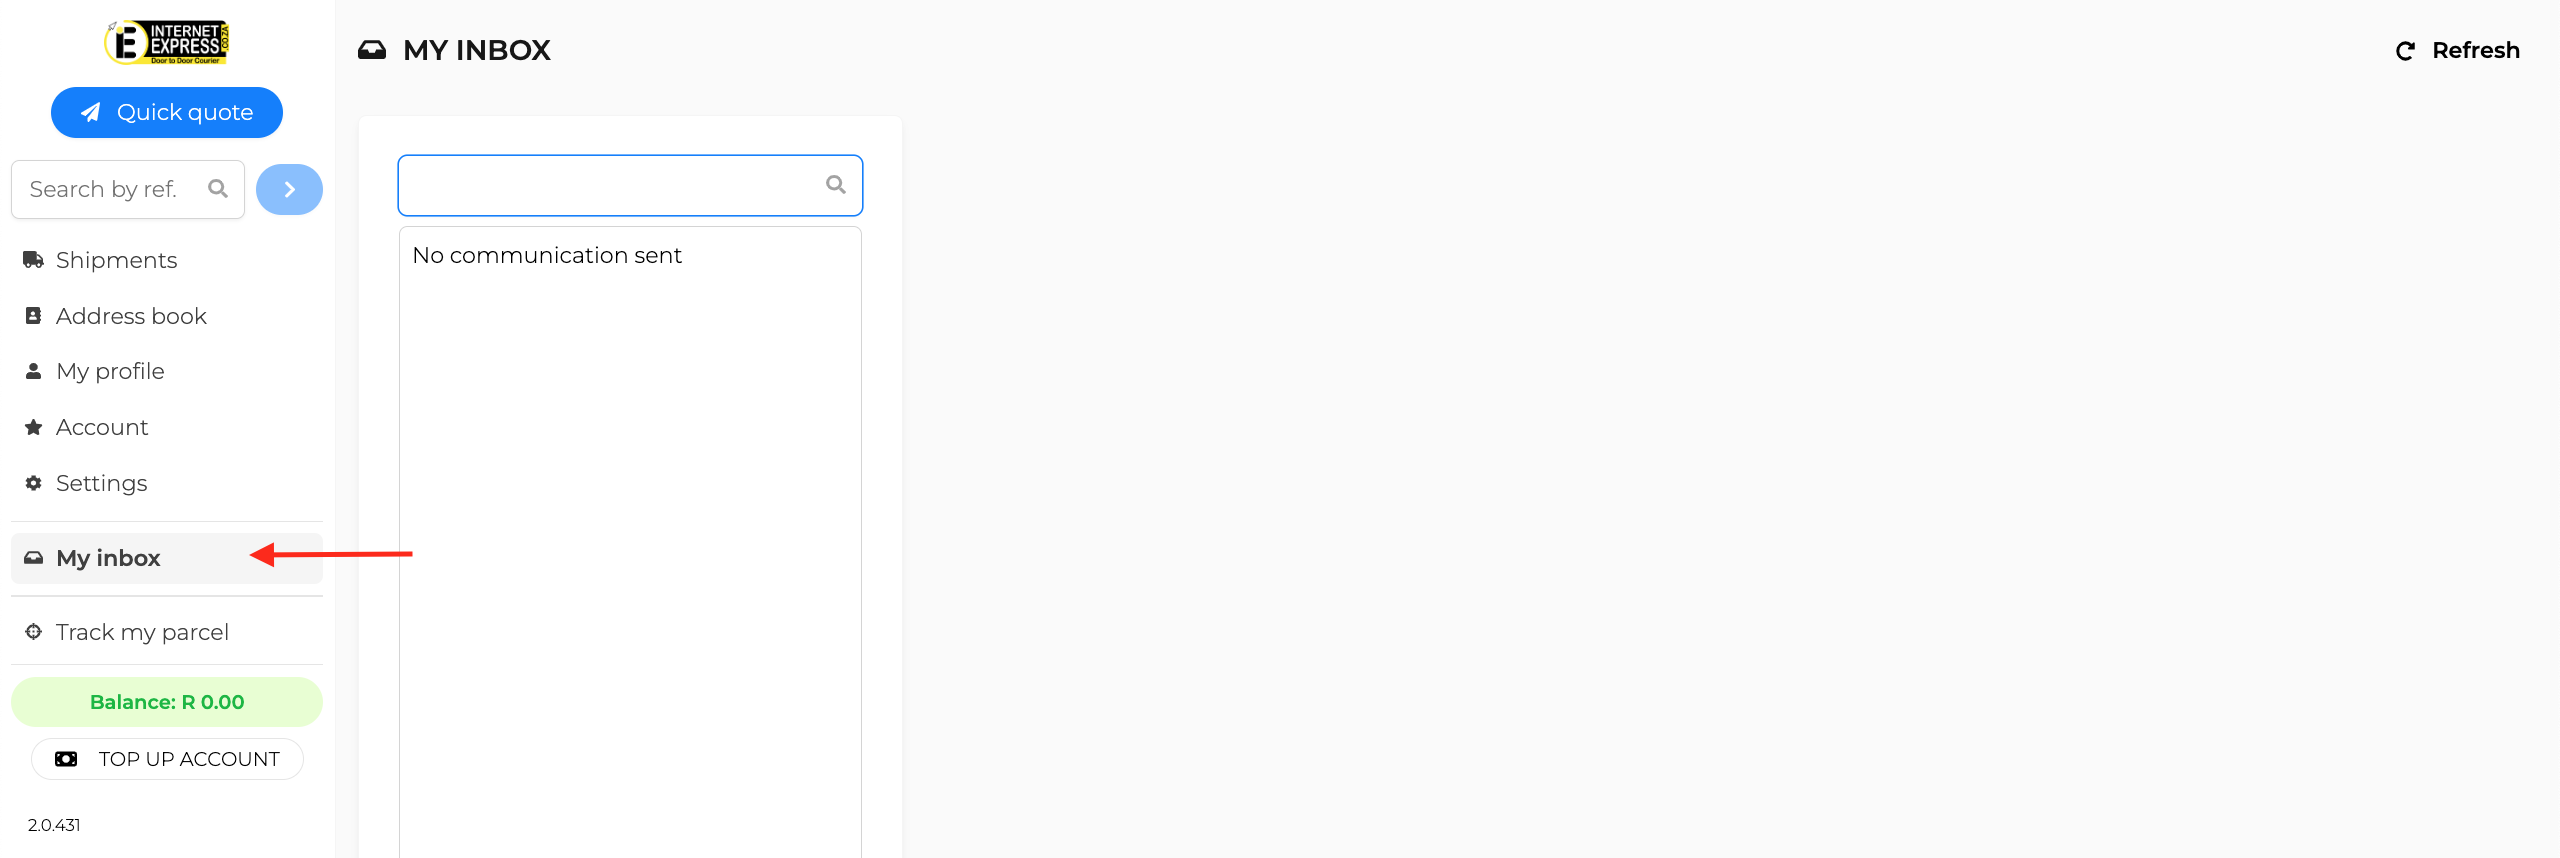Image resolution: width=2560 pixels, height=858 pixels.
Task: Click the gear icon beside Settings
Action: (x=33, y=483)
